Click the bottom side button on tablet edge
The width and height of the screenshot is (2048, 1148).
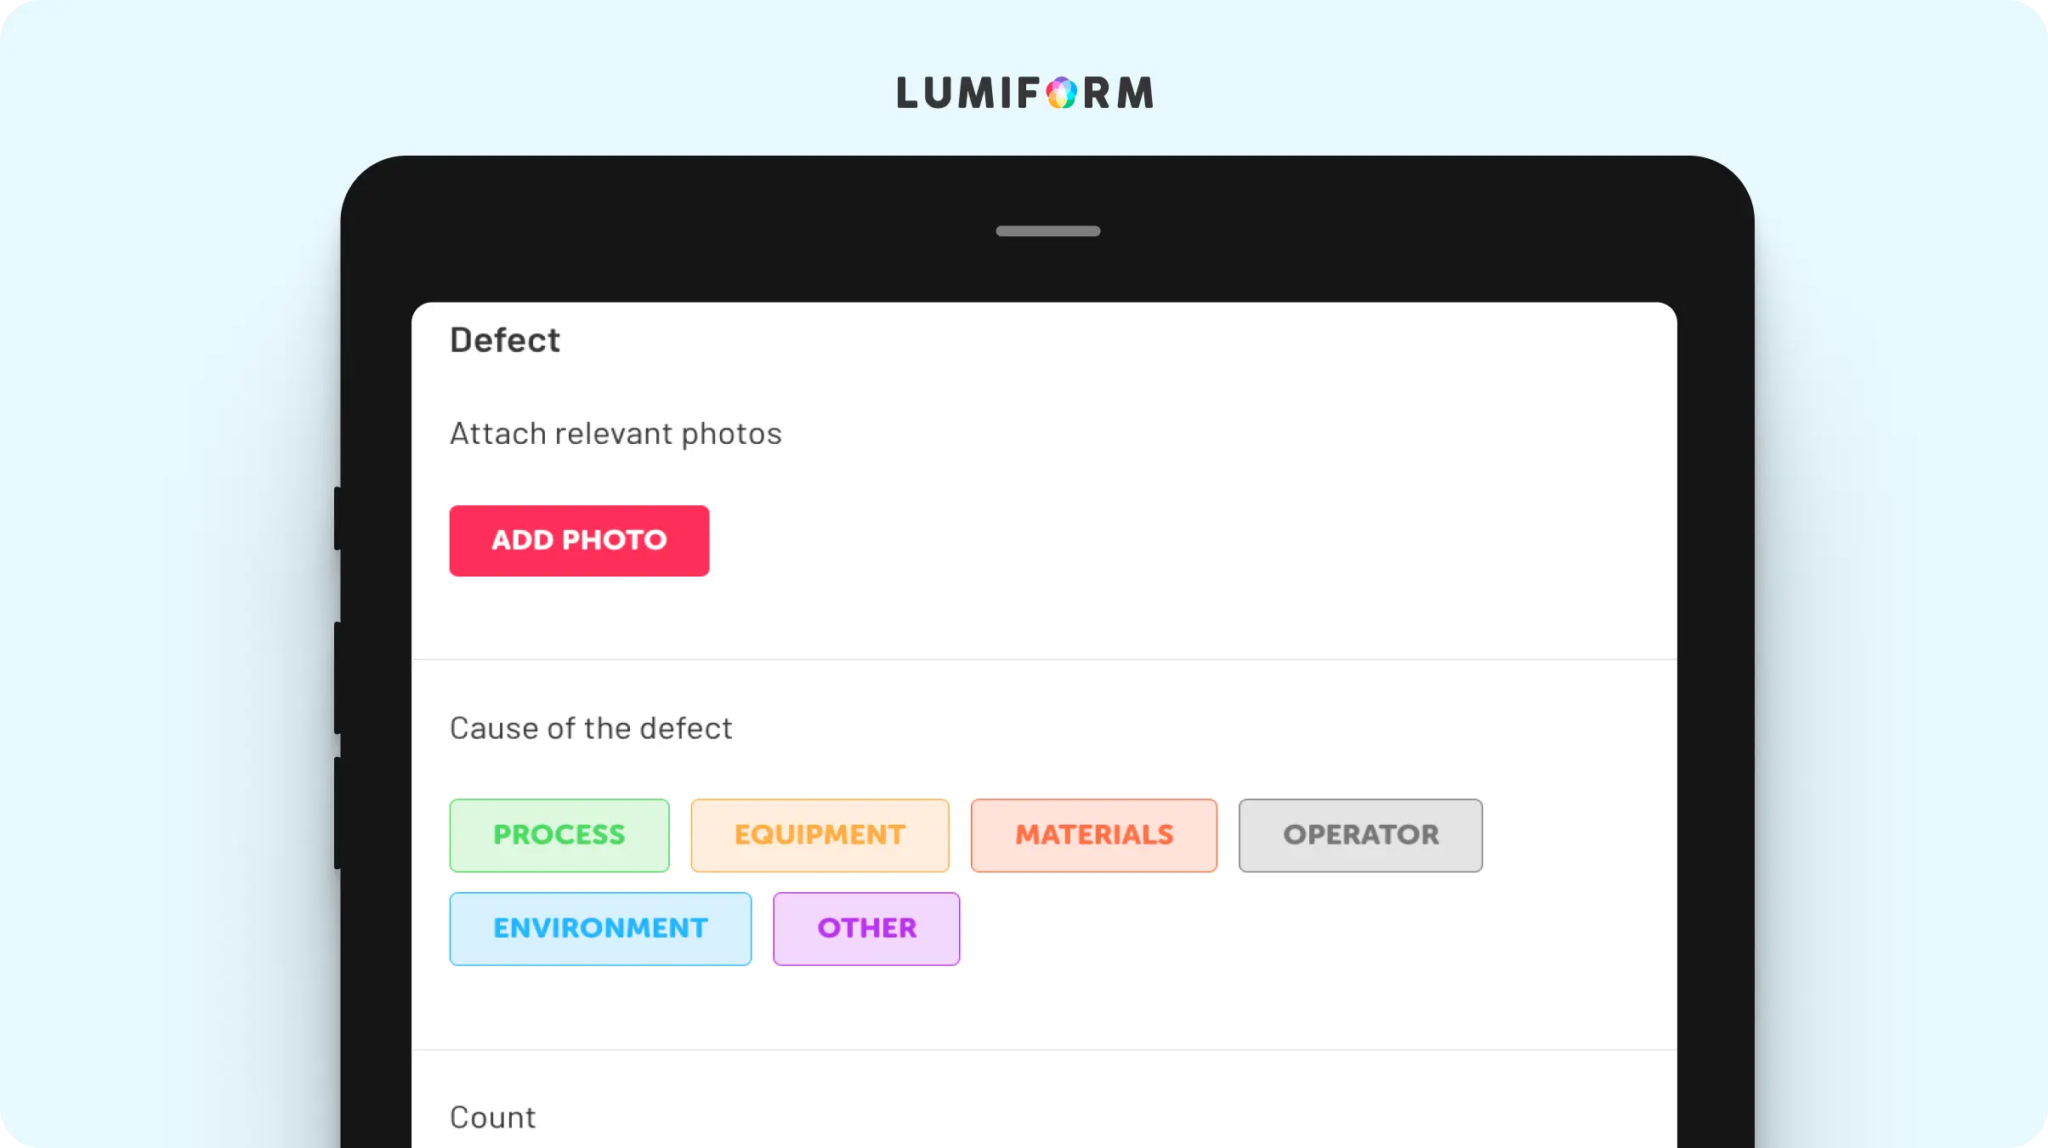(x=338, y=813)
